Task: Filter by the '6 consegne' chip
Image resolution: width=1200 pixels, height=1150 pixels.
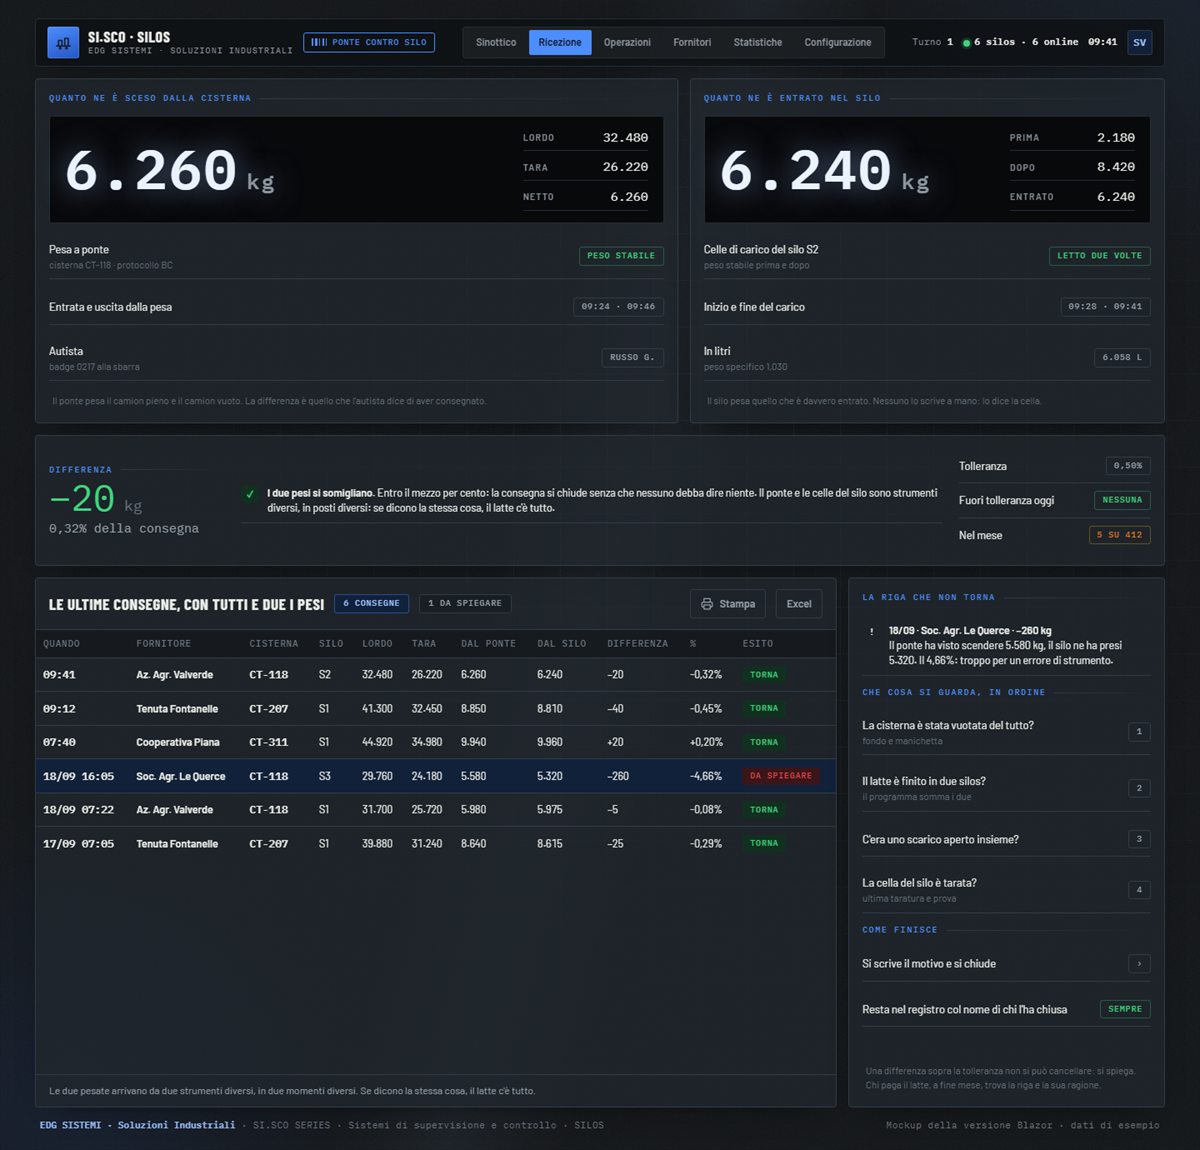Action: 371,603
